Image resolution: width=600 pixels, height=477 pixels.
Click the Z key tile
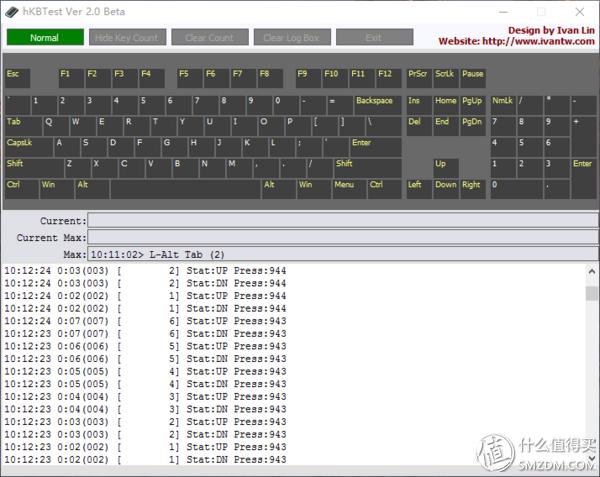[x=78, y=168]
